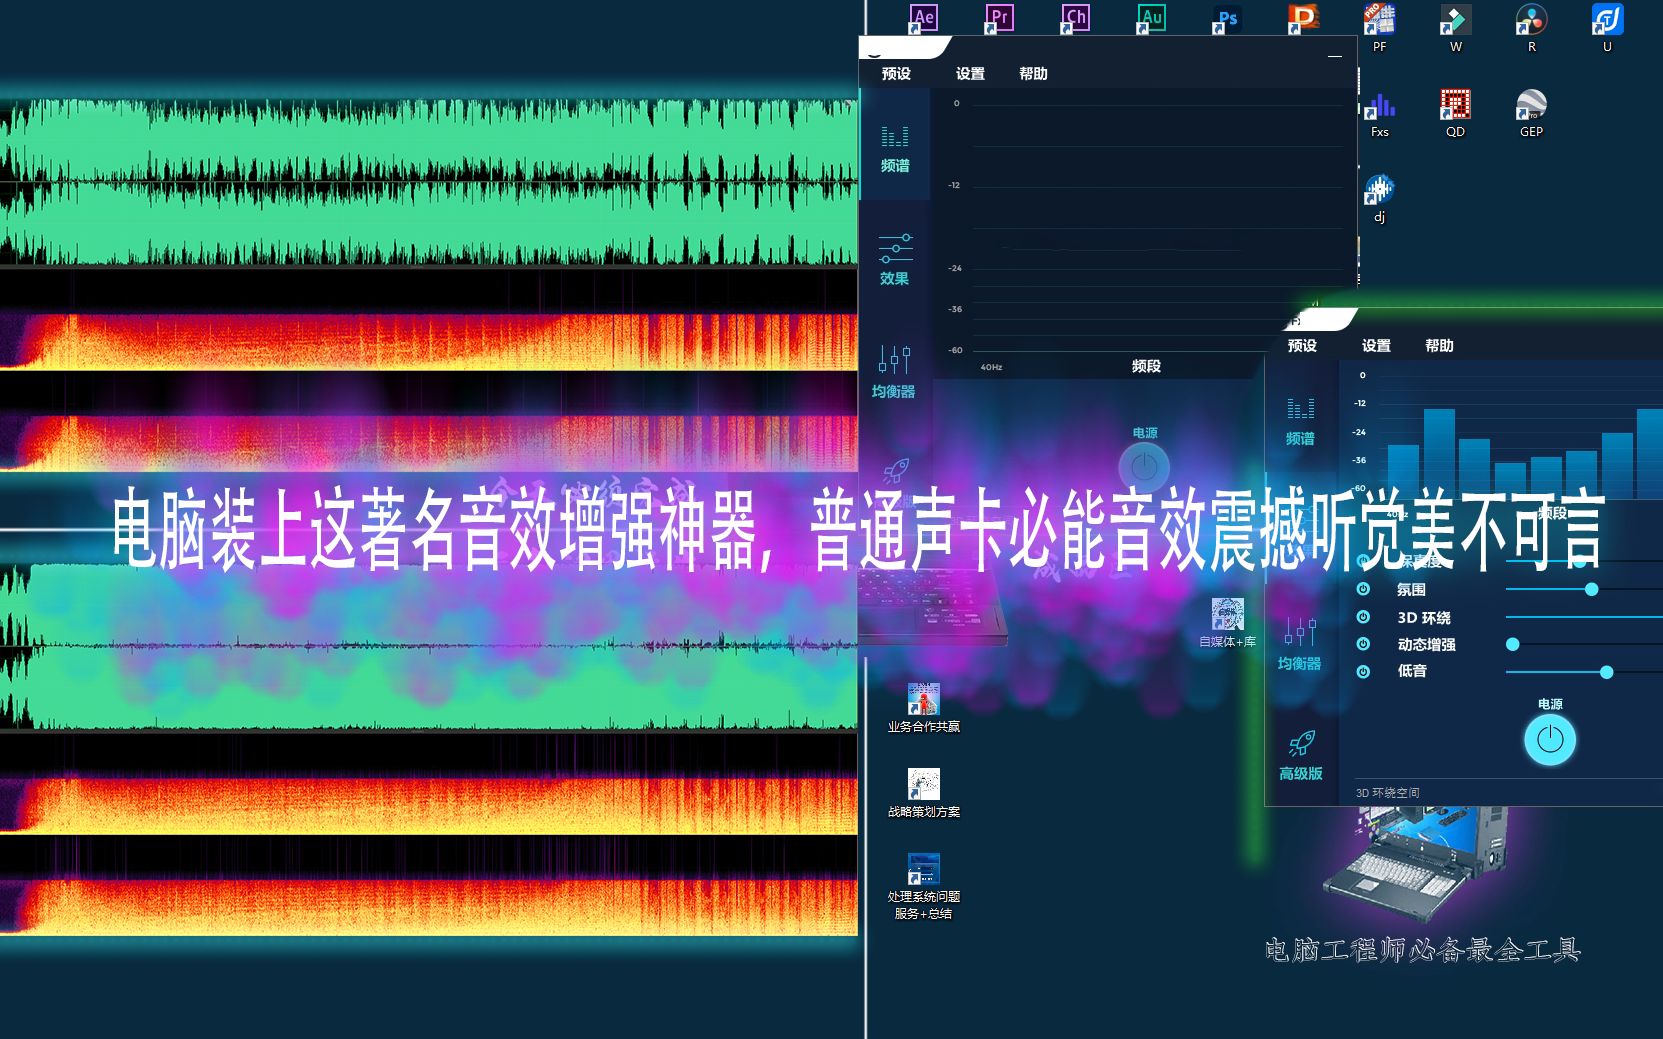This screenshot has height=1039, width=1663.
Task: Minimize the upper FxSound window
Action: click(x=1334, y=56)
